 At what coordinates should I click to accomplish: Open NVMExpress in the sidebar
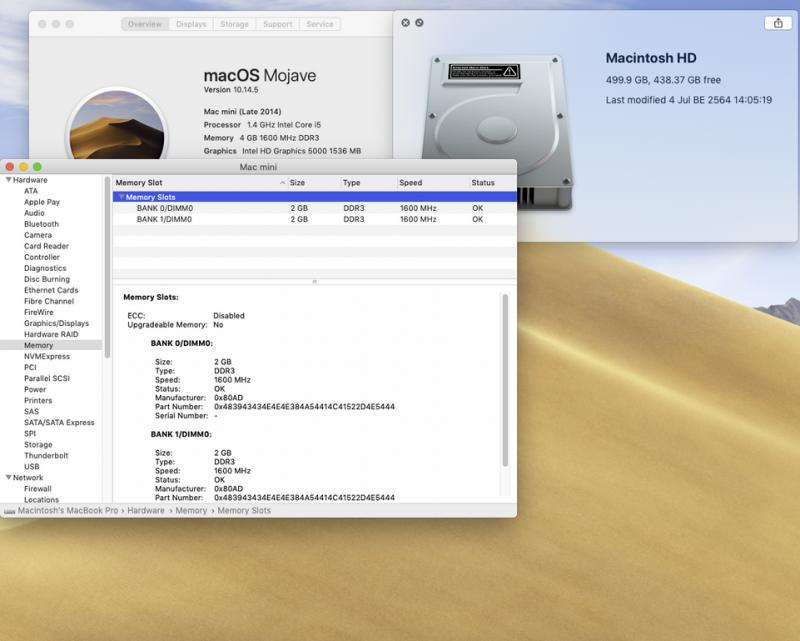coord(47,356)
